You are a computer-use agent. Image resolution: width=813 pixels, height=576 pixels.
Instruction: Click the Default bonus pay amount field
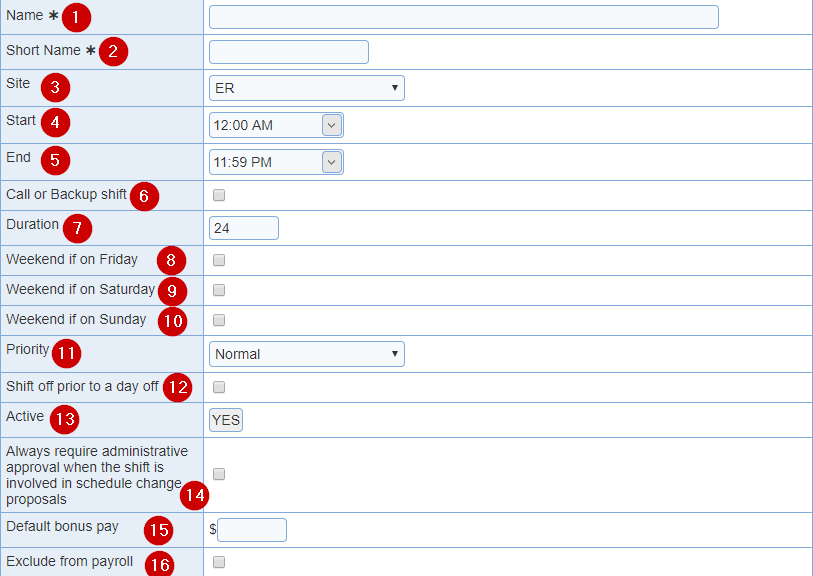coord(252,530)
